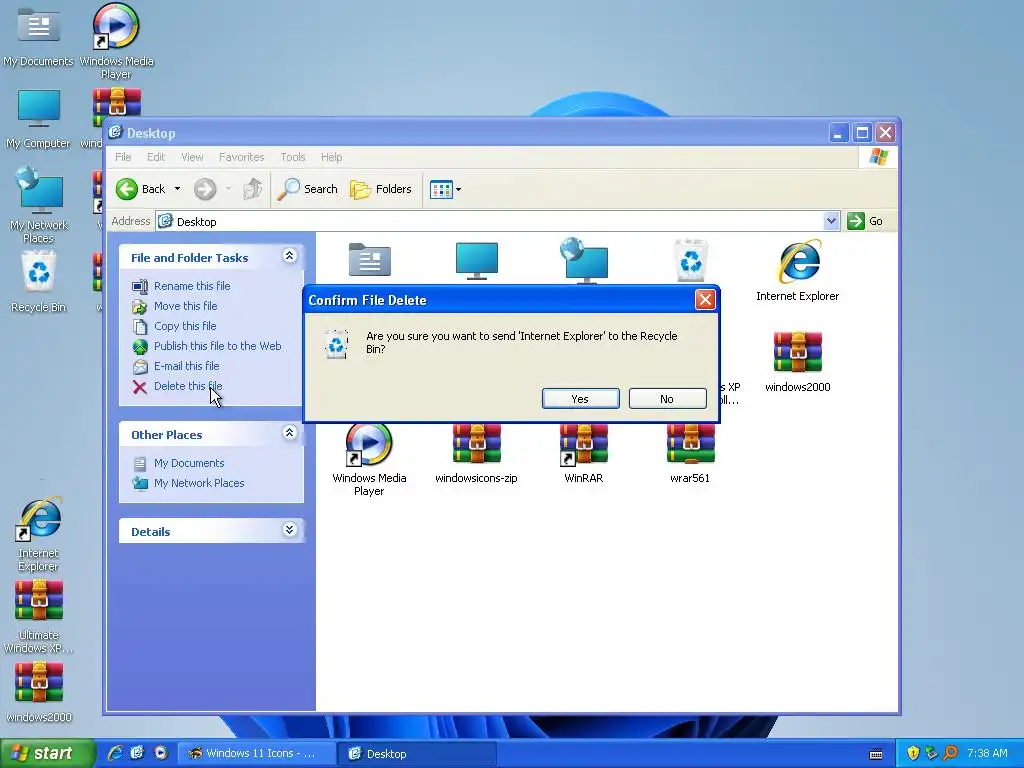The image size is (1024, 768).
Task: Confirm deletion with the Yes button
Action: tap(580, 398)
